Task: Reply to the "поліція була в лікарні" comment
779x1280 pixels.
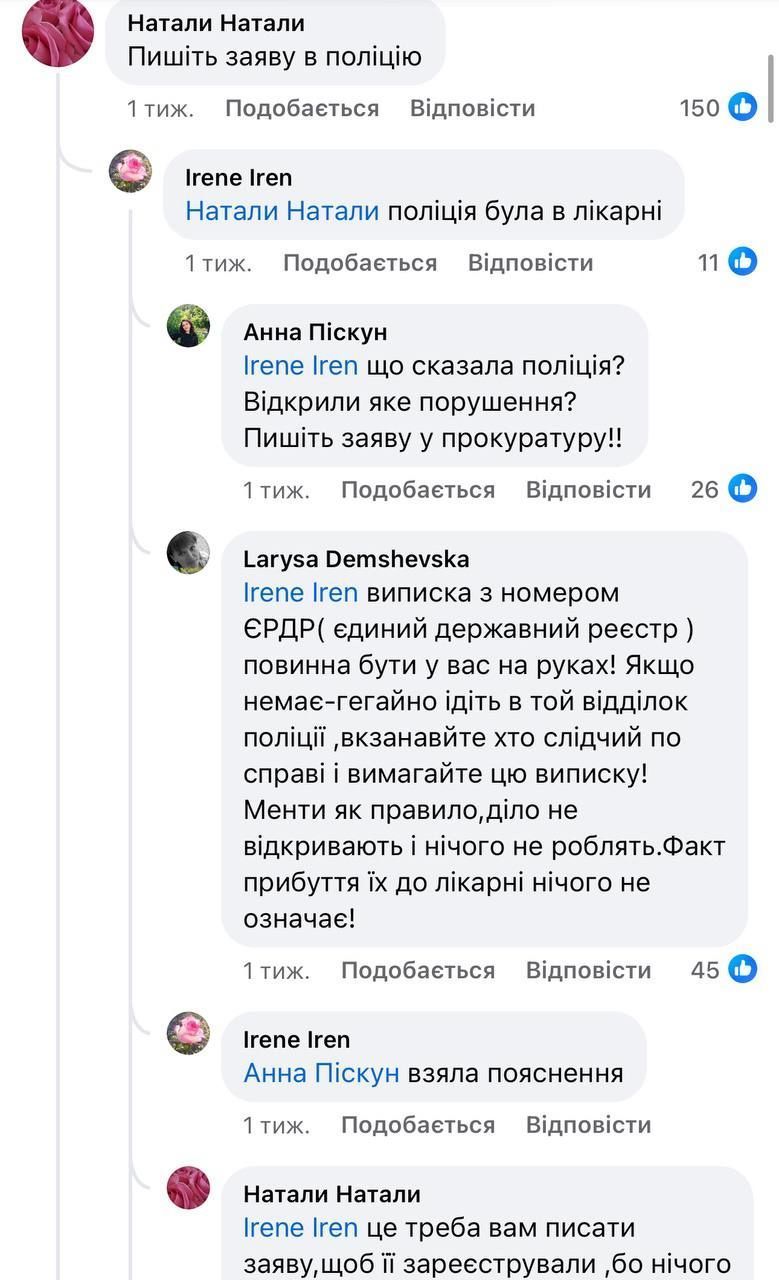Action: click(530, 263)
